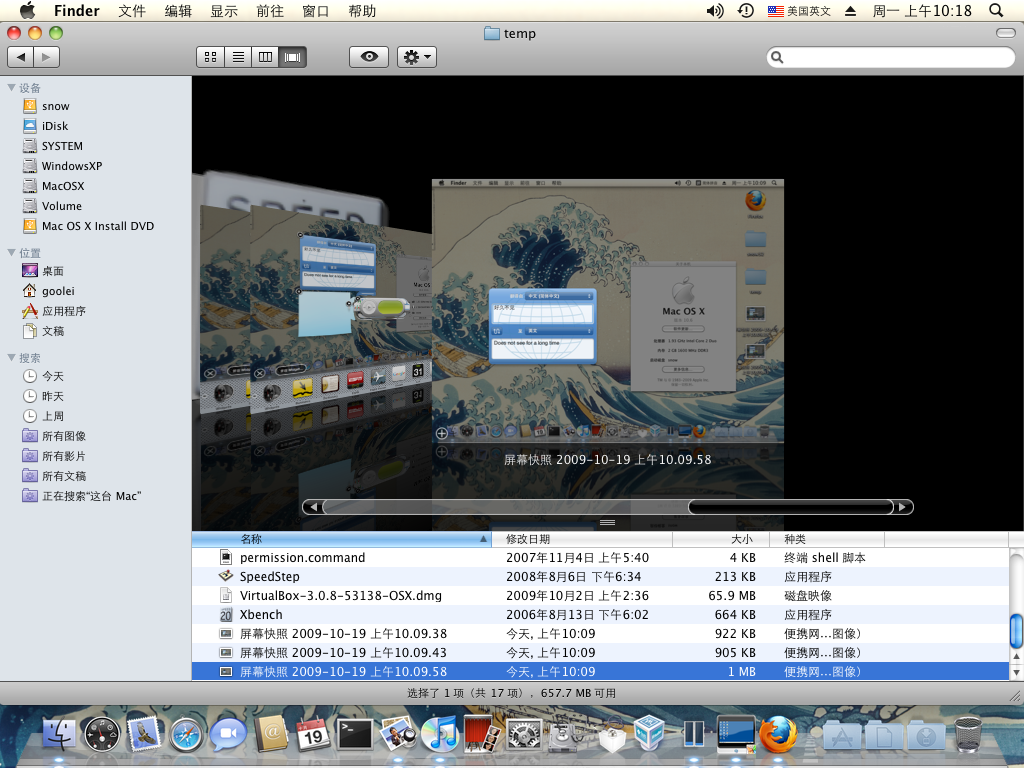Viewport: 1024px width, 768px height.
Task: Collapse the 搜索 sidebar section
Action: (11, 357)
